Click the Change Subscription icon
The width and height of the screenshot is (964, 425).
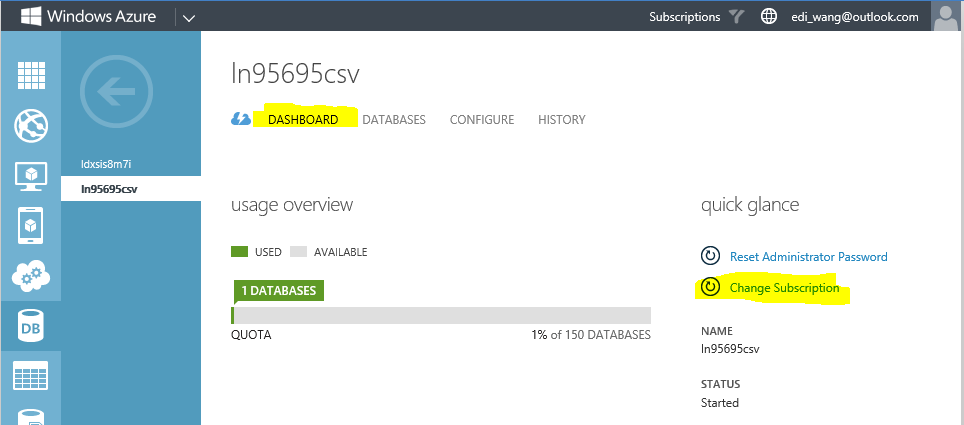tap(710, 287)
